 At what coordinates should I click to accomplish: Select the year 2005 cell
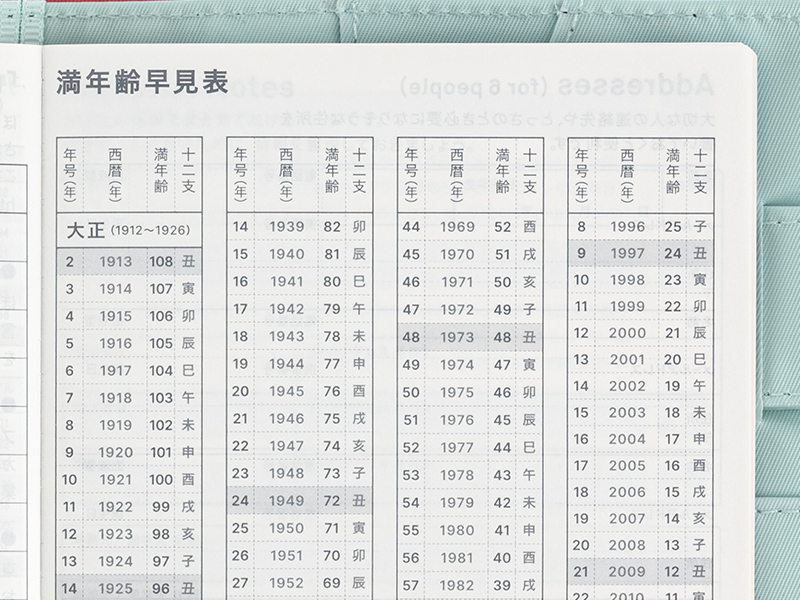(x=627, y=465)
